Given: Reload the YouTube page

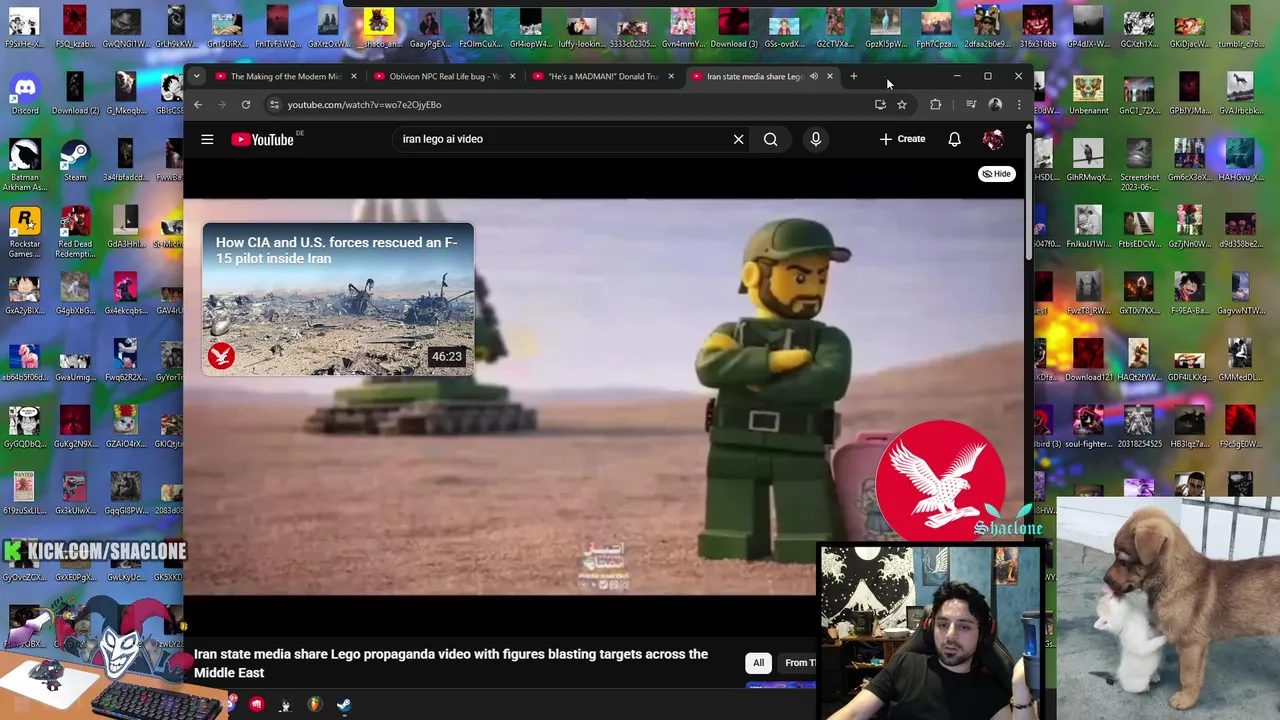Looking at the screenshot, I should pos(245,104).
